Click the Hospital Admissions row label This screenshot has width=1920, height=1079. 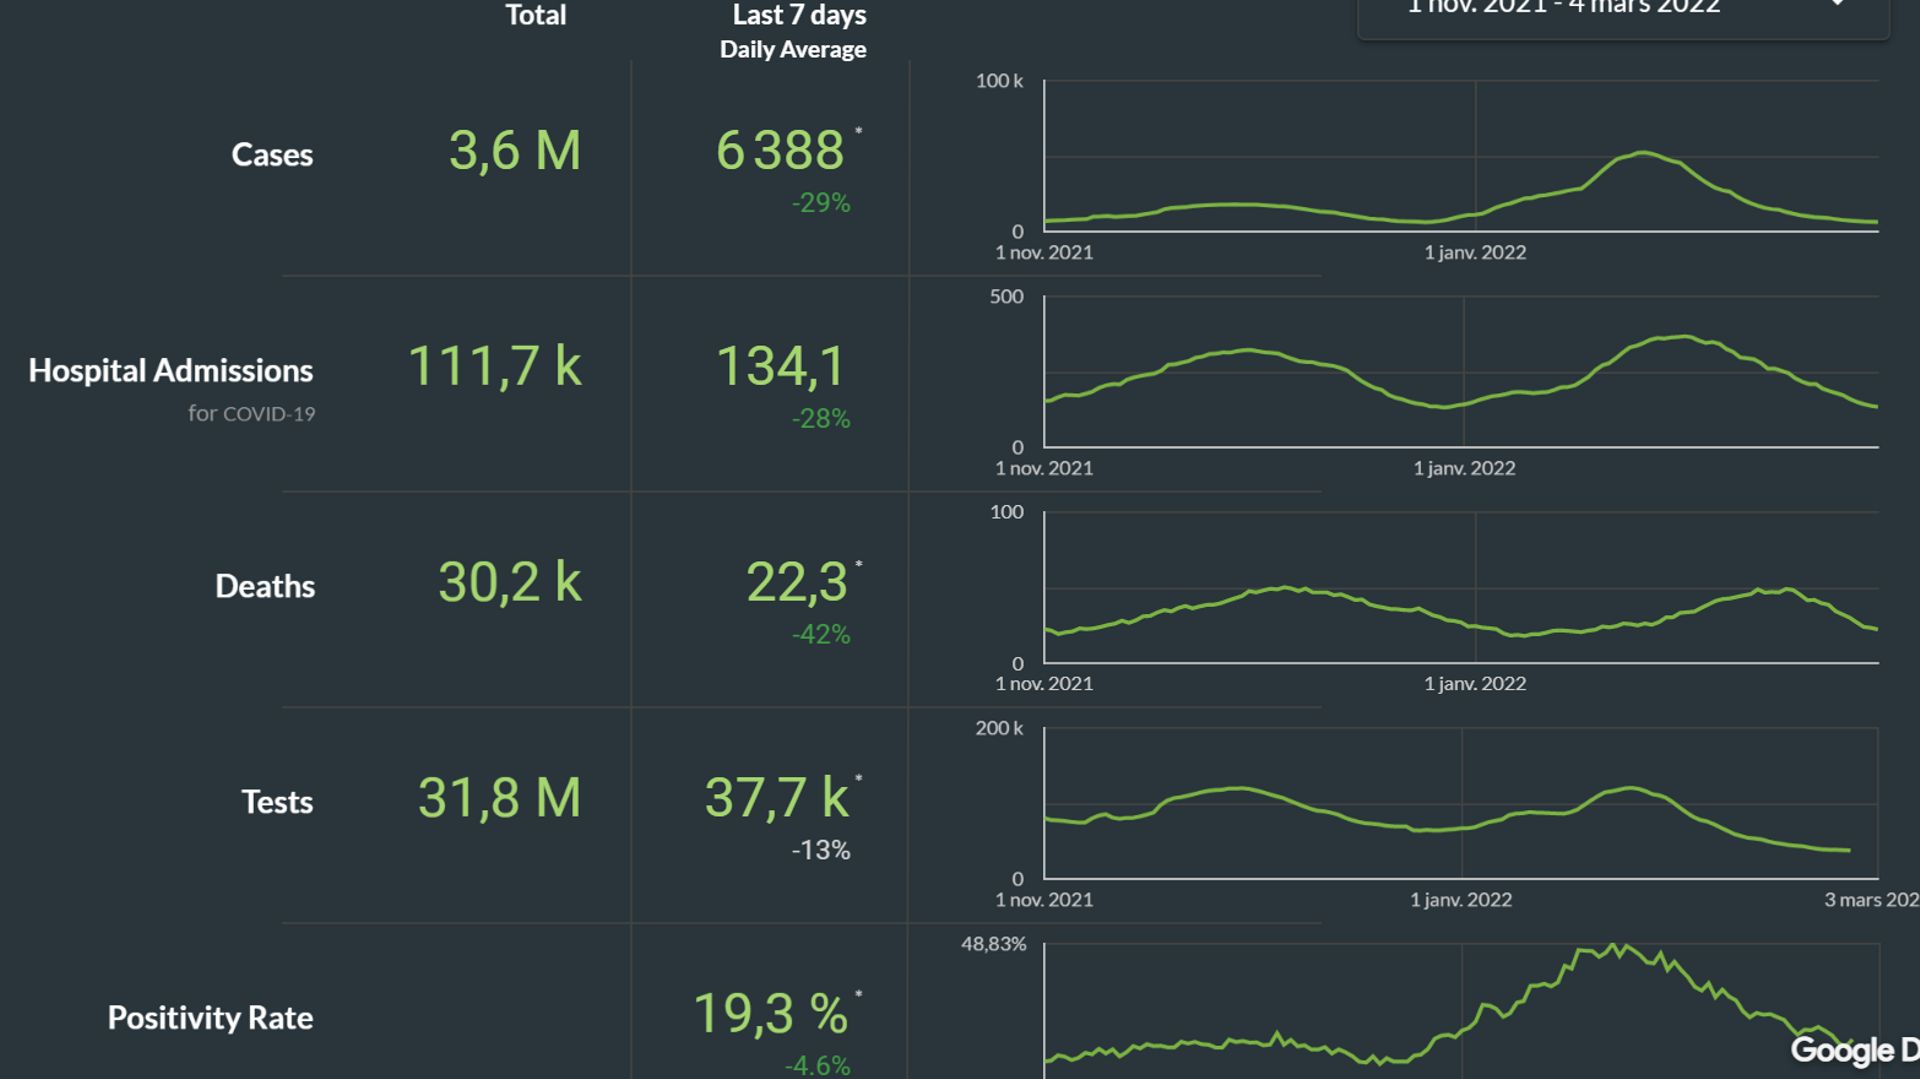click(x=171, y=371)
